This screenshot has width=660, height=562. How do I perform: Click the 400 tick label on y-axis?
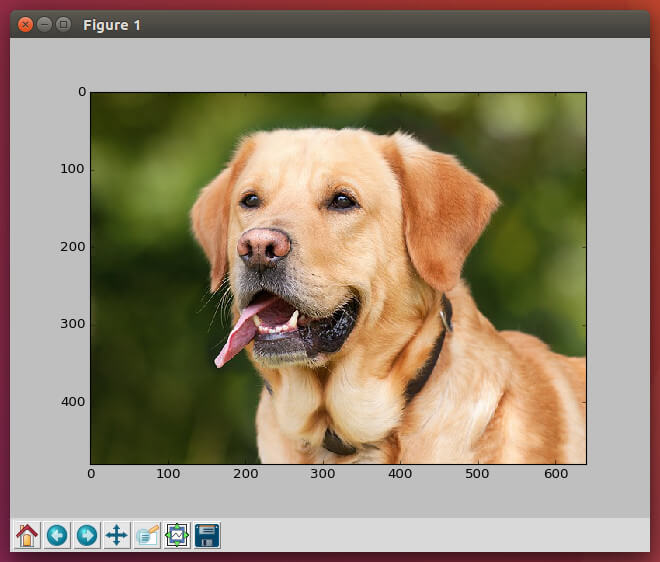(74, 401)
